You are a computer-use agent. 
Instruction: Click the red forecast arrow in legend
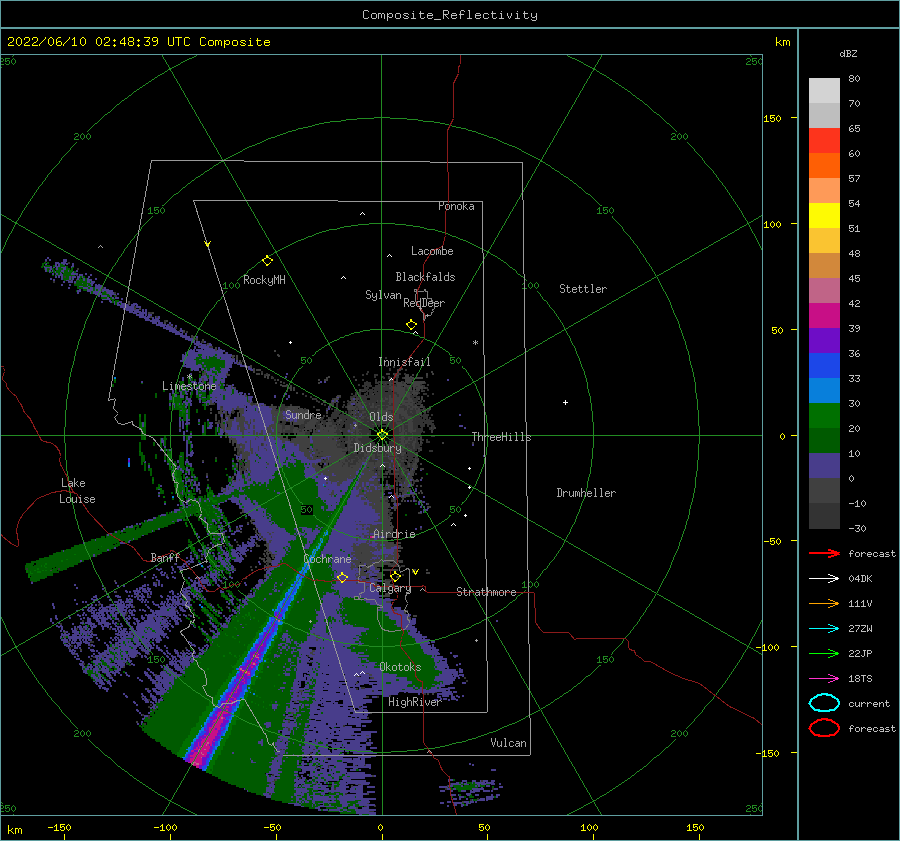point(824,553)
